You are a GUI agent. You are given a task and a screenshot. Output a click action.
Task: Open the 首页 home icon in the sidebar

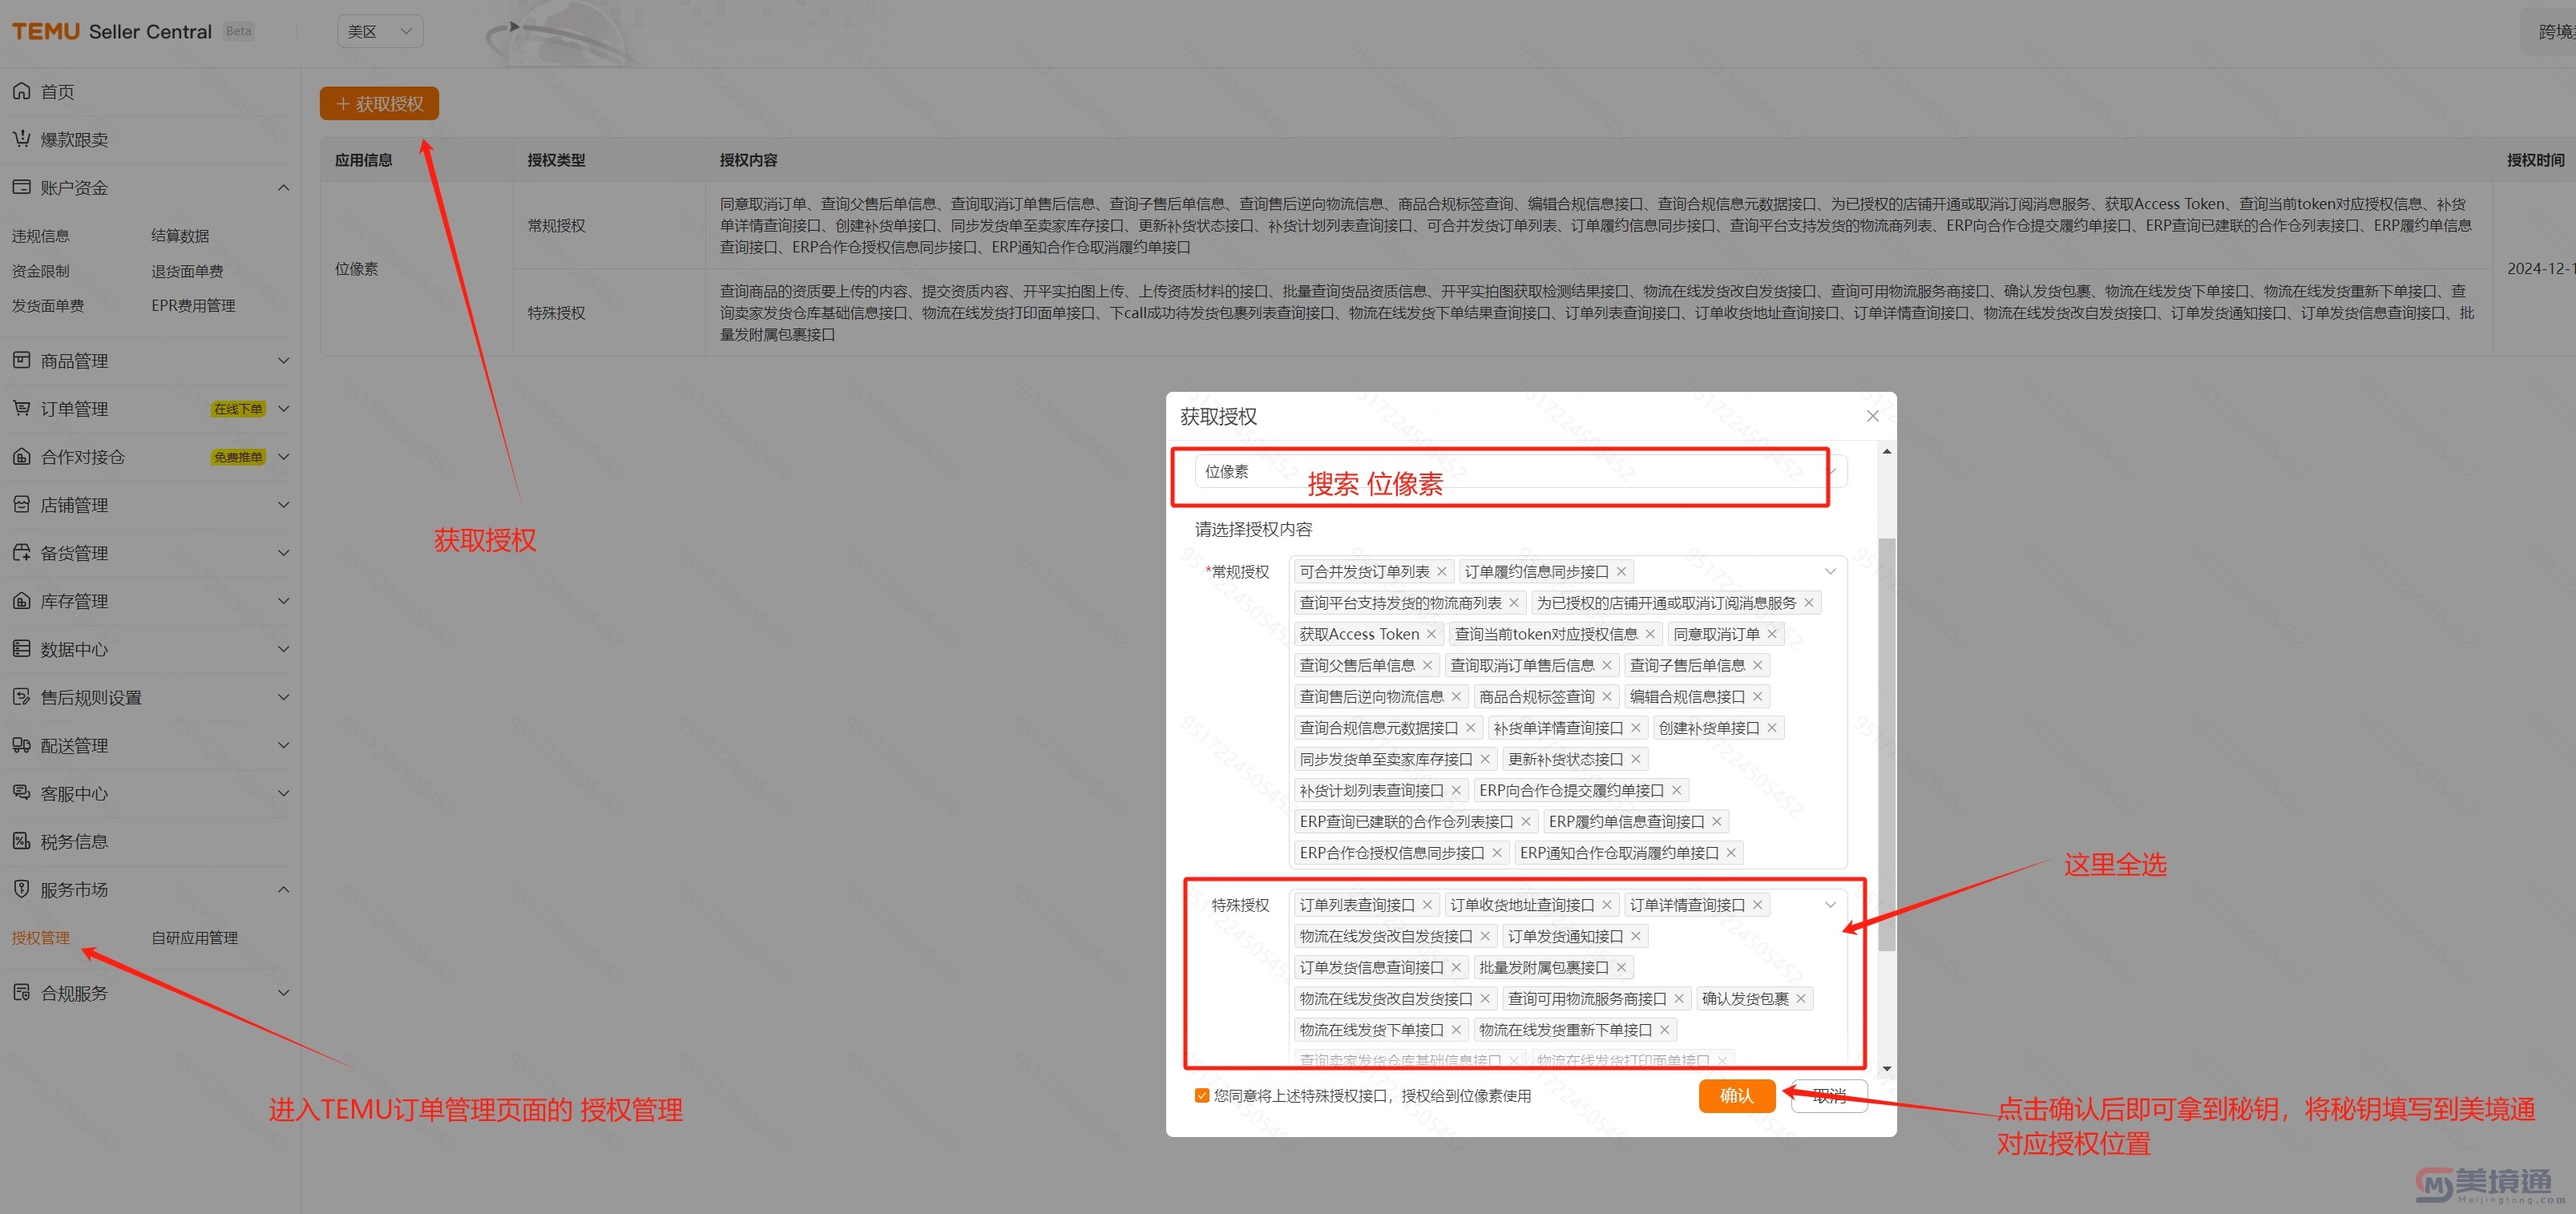coord(21,91)
